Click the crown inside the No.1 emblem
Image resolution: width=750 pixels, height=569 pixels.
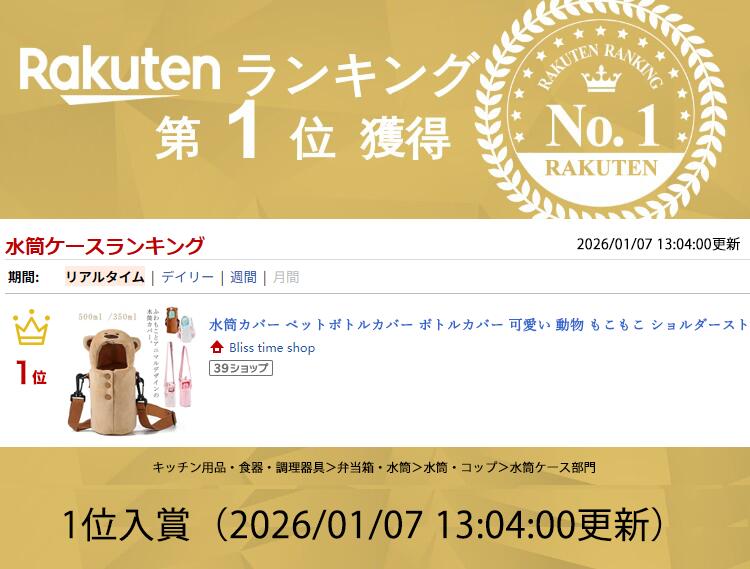tap(601, 78)
